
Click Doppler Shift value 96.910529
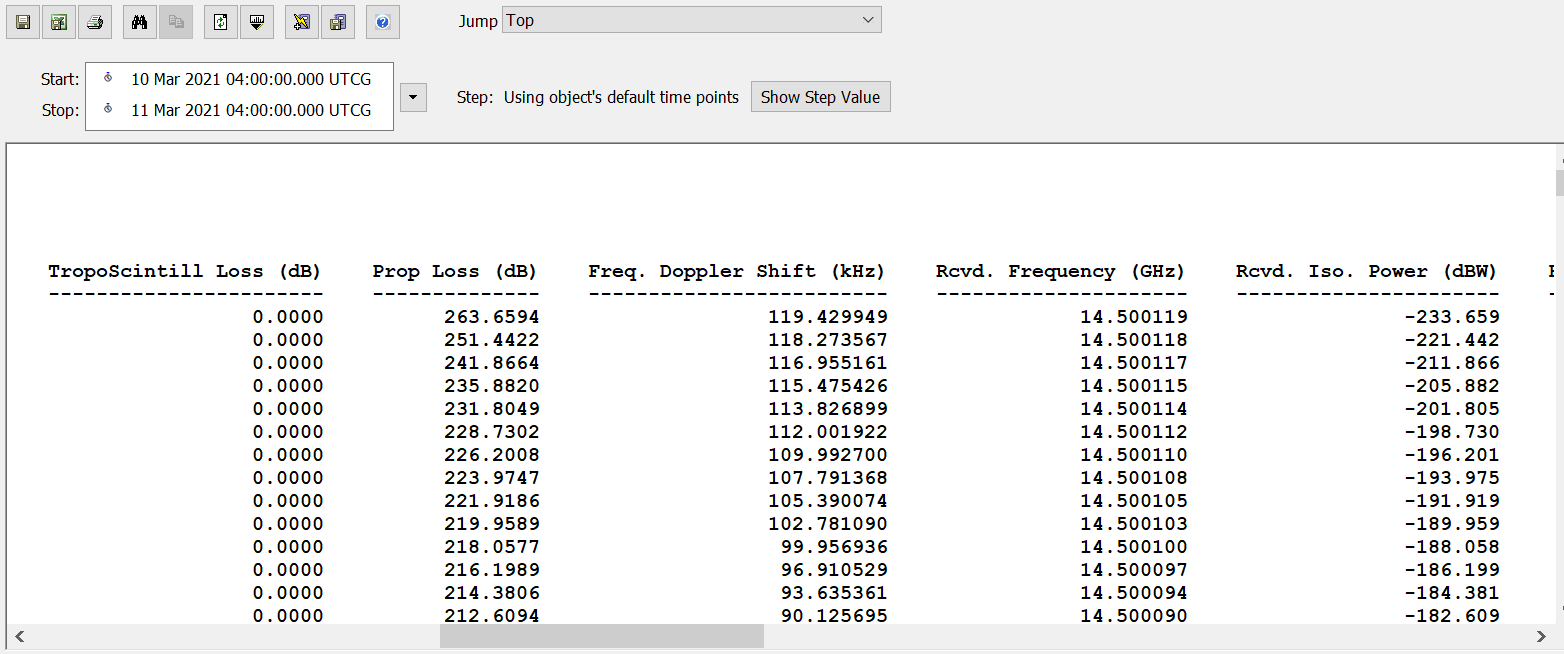[x=833, y=570]
